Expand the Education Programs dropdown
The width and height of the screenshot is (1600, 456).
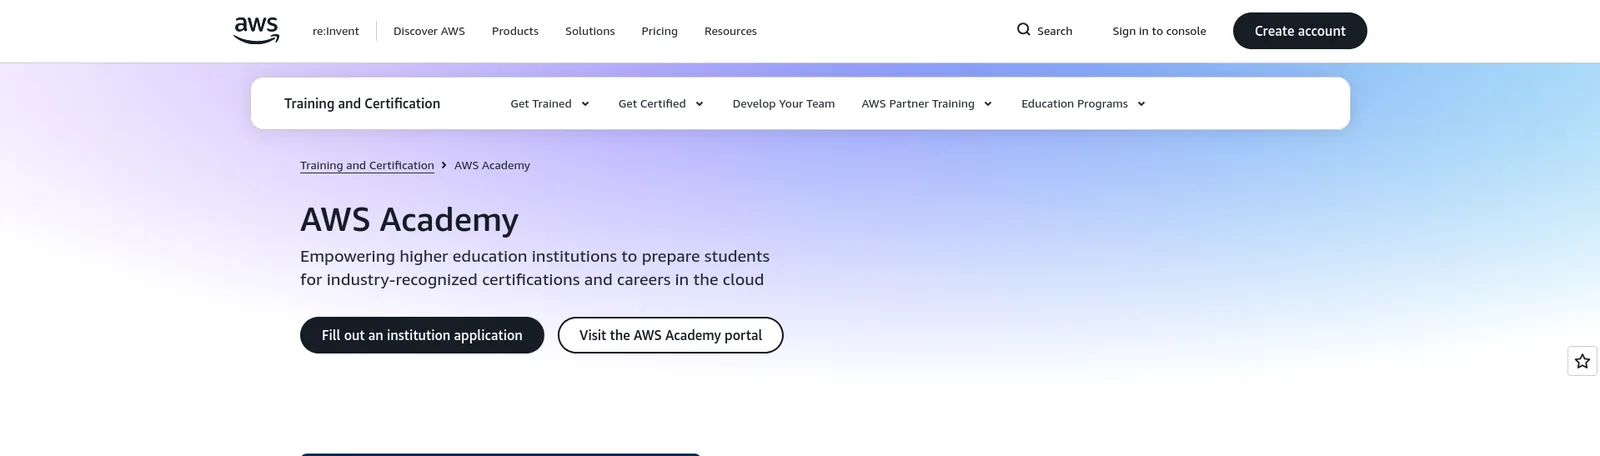click(1083, 104)
